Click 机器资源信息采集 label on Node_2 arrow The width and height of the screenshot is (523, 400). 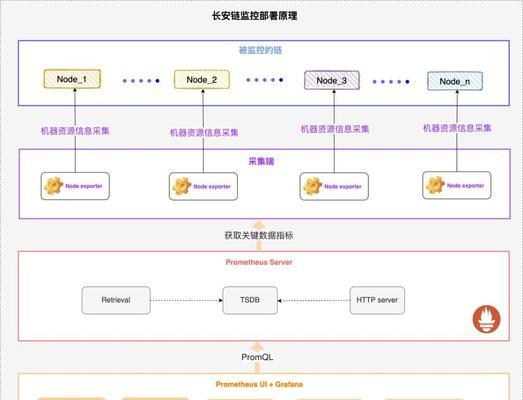[x=204, y=133]
